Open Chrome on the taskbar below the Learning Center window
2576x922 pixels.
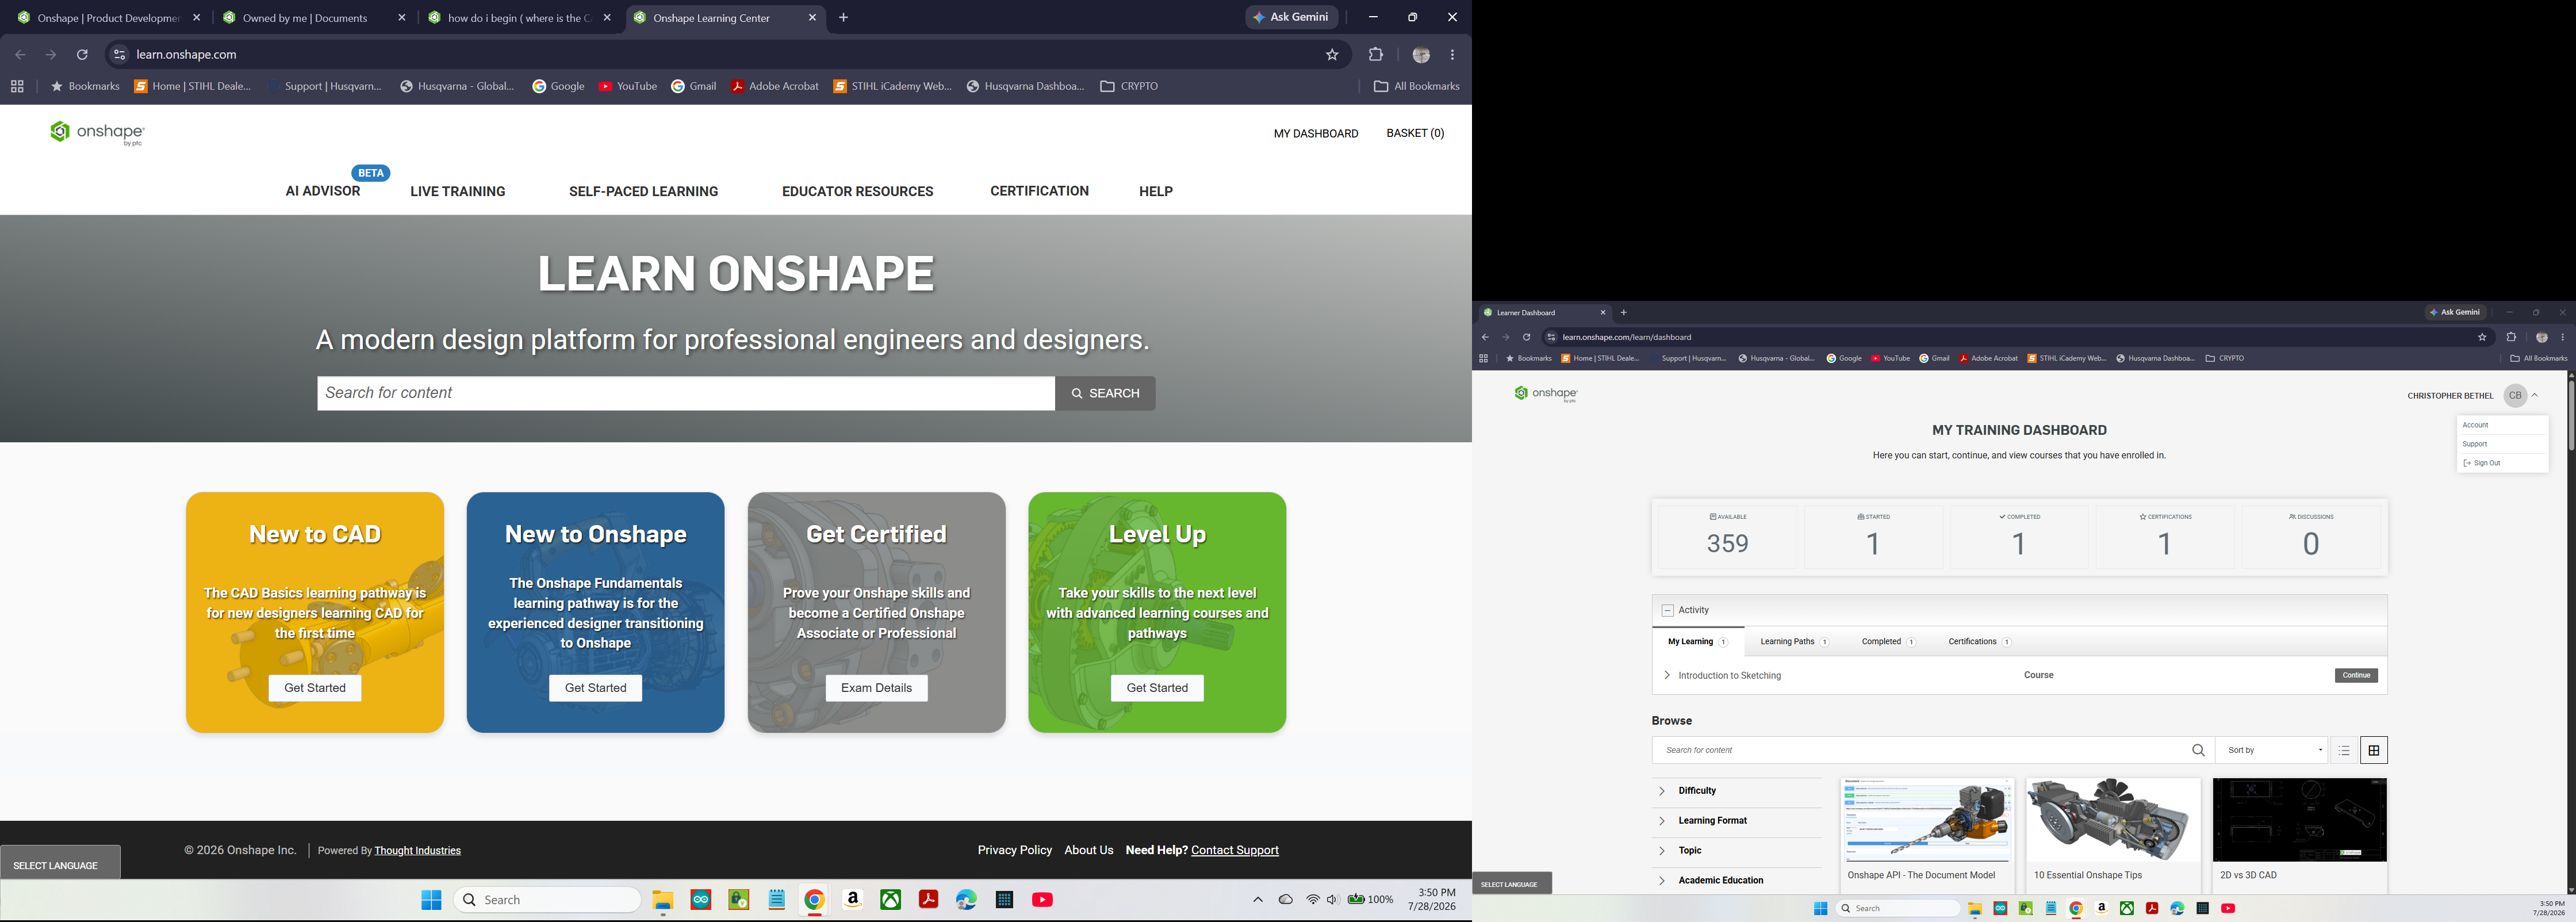(815, 900)
